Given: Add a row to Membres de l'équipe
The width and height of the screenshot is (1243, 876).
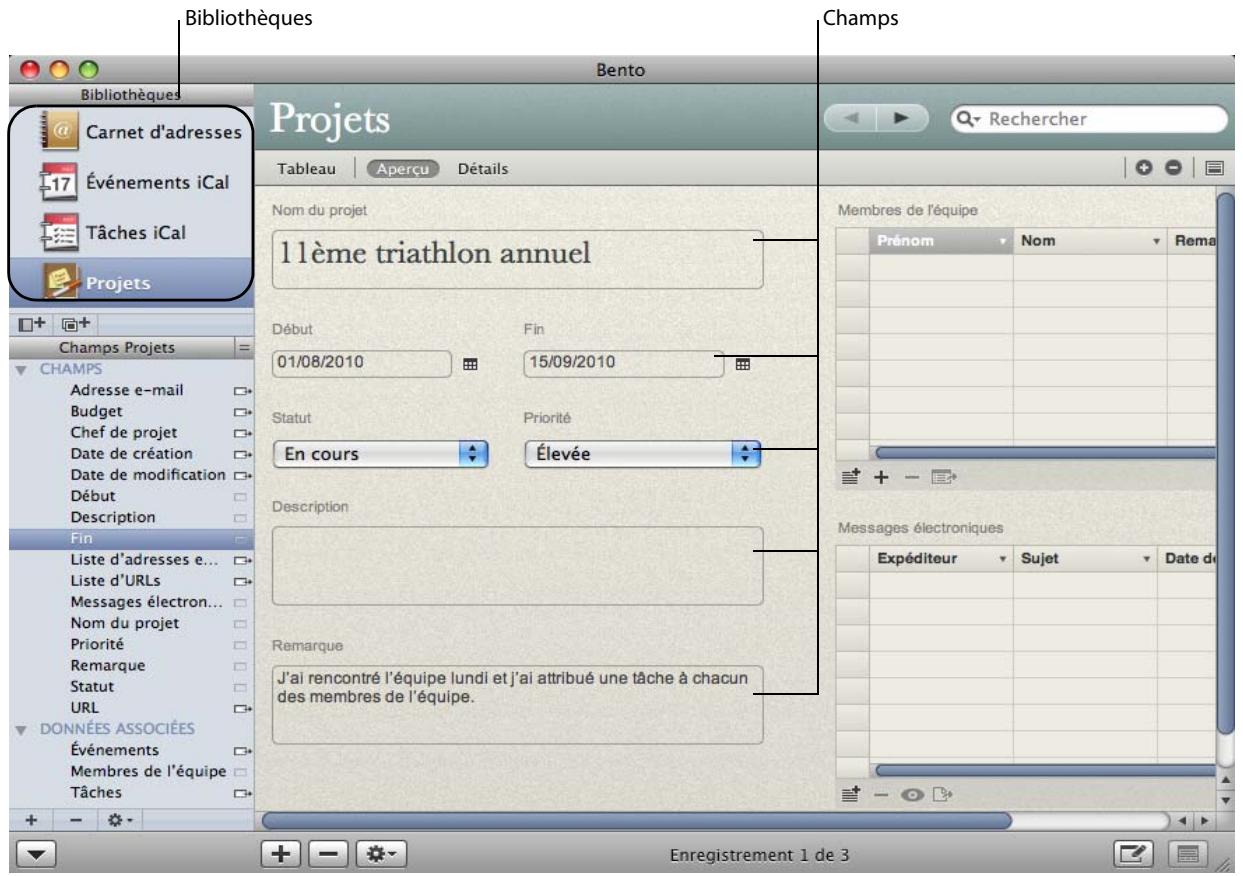Looking at the screenshot, I should click(882, 479).
